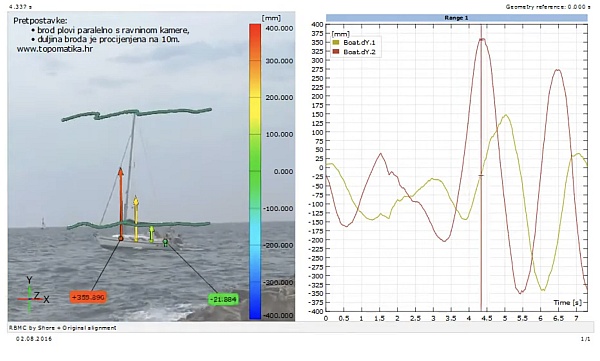Open the www.topomatika.hr link
Viewport: 600px width, 361px height.
(55, 49)
